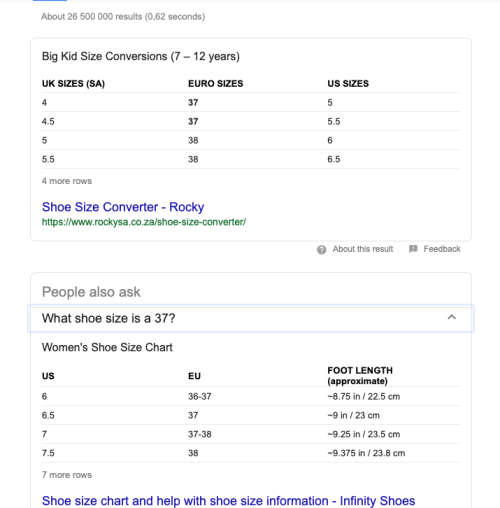
Task: Click the 'What shoe size is a 37?' question
Action: (108, 318)
